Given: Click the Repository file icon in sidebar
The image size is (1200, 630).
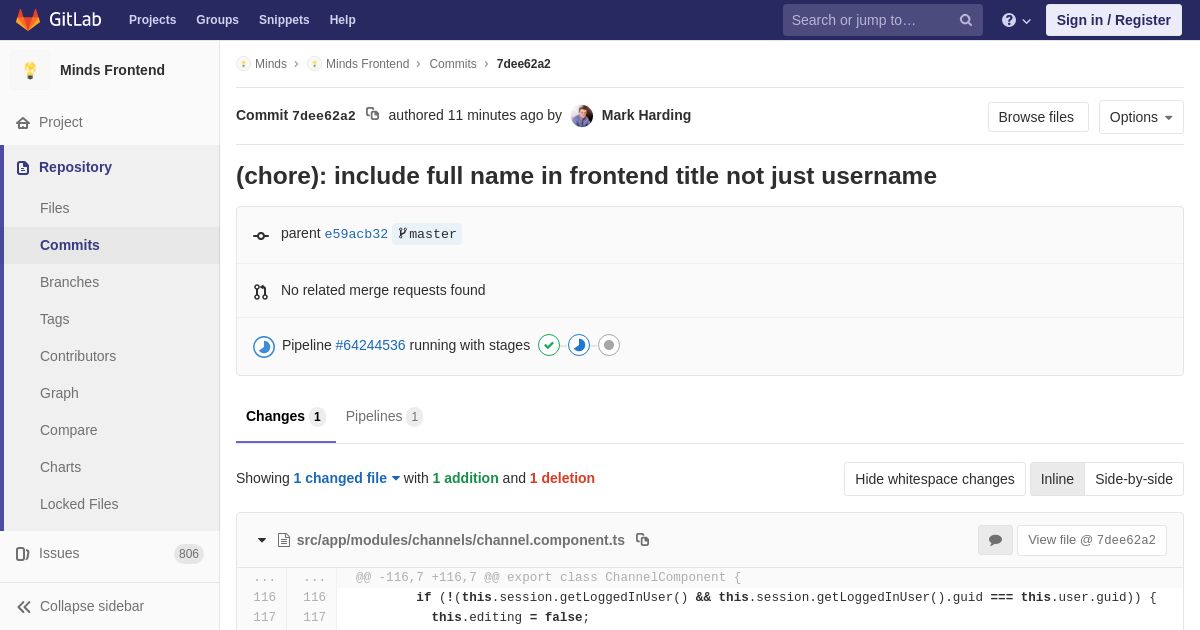Looking at the screenshot, I should click(23, 168).
